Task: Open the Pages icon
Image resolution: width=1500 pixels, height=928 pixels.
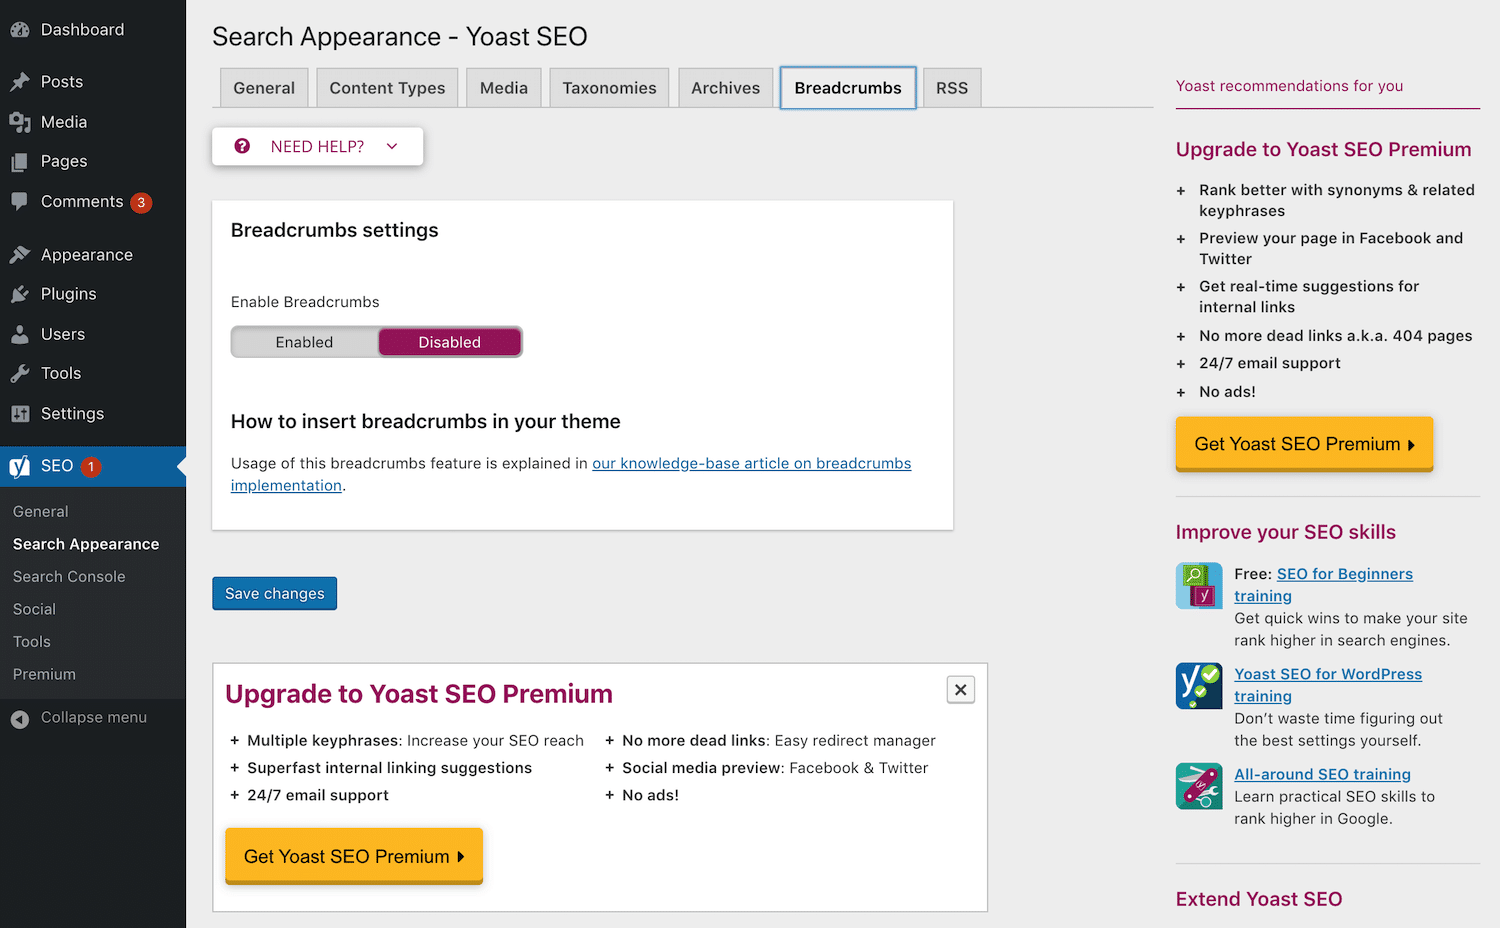Action: [20, 161]
